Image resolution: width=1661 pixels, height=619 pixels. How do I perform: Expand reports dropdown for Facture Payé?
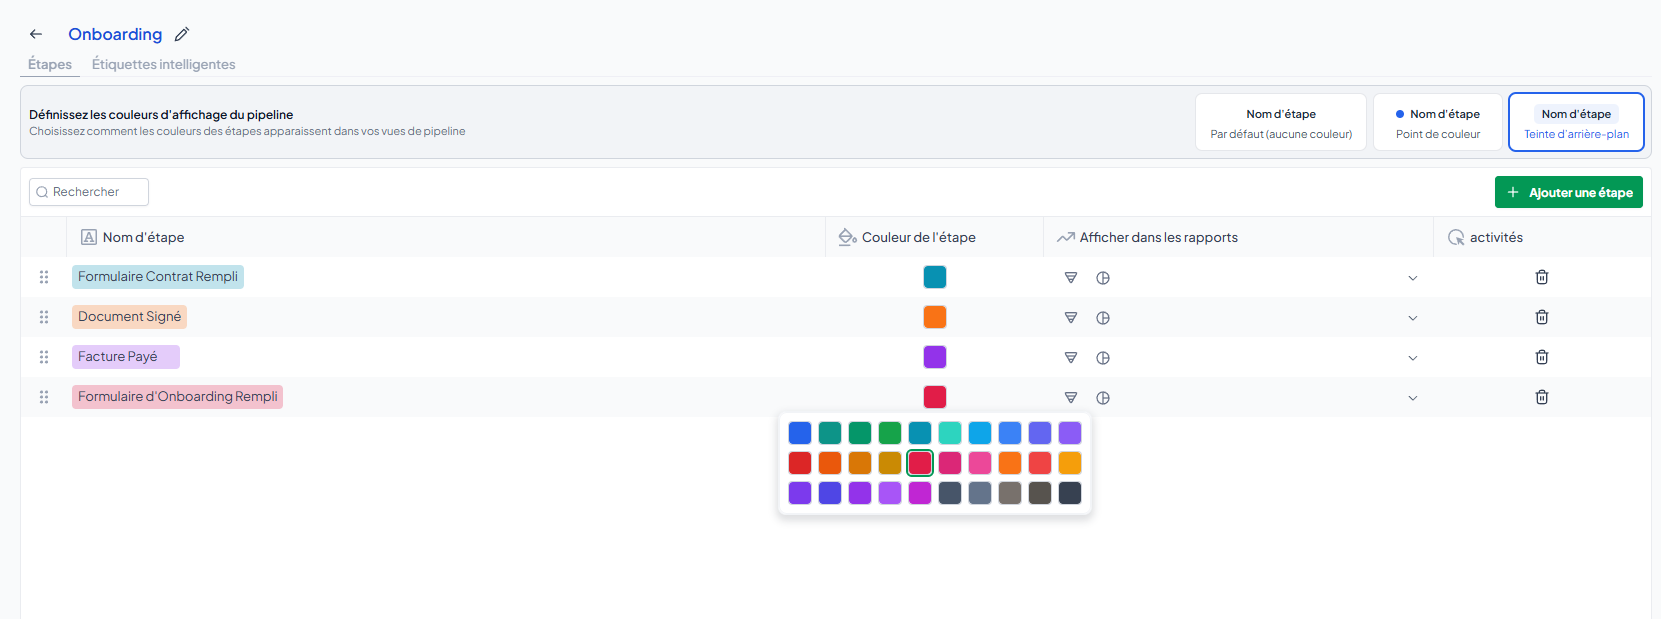coord(1413,358)
